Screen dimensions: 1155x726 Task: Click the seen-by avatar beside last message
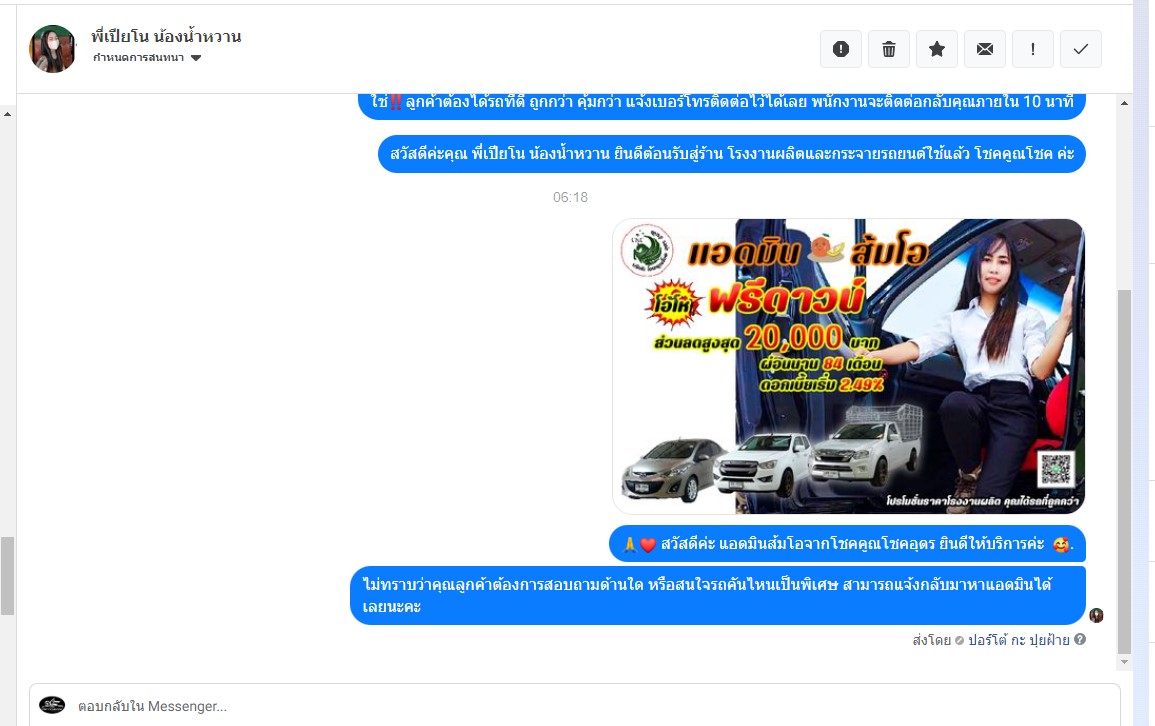coord(1096,616)
